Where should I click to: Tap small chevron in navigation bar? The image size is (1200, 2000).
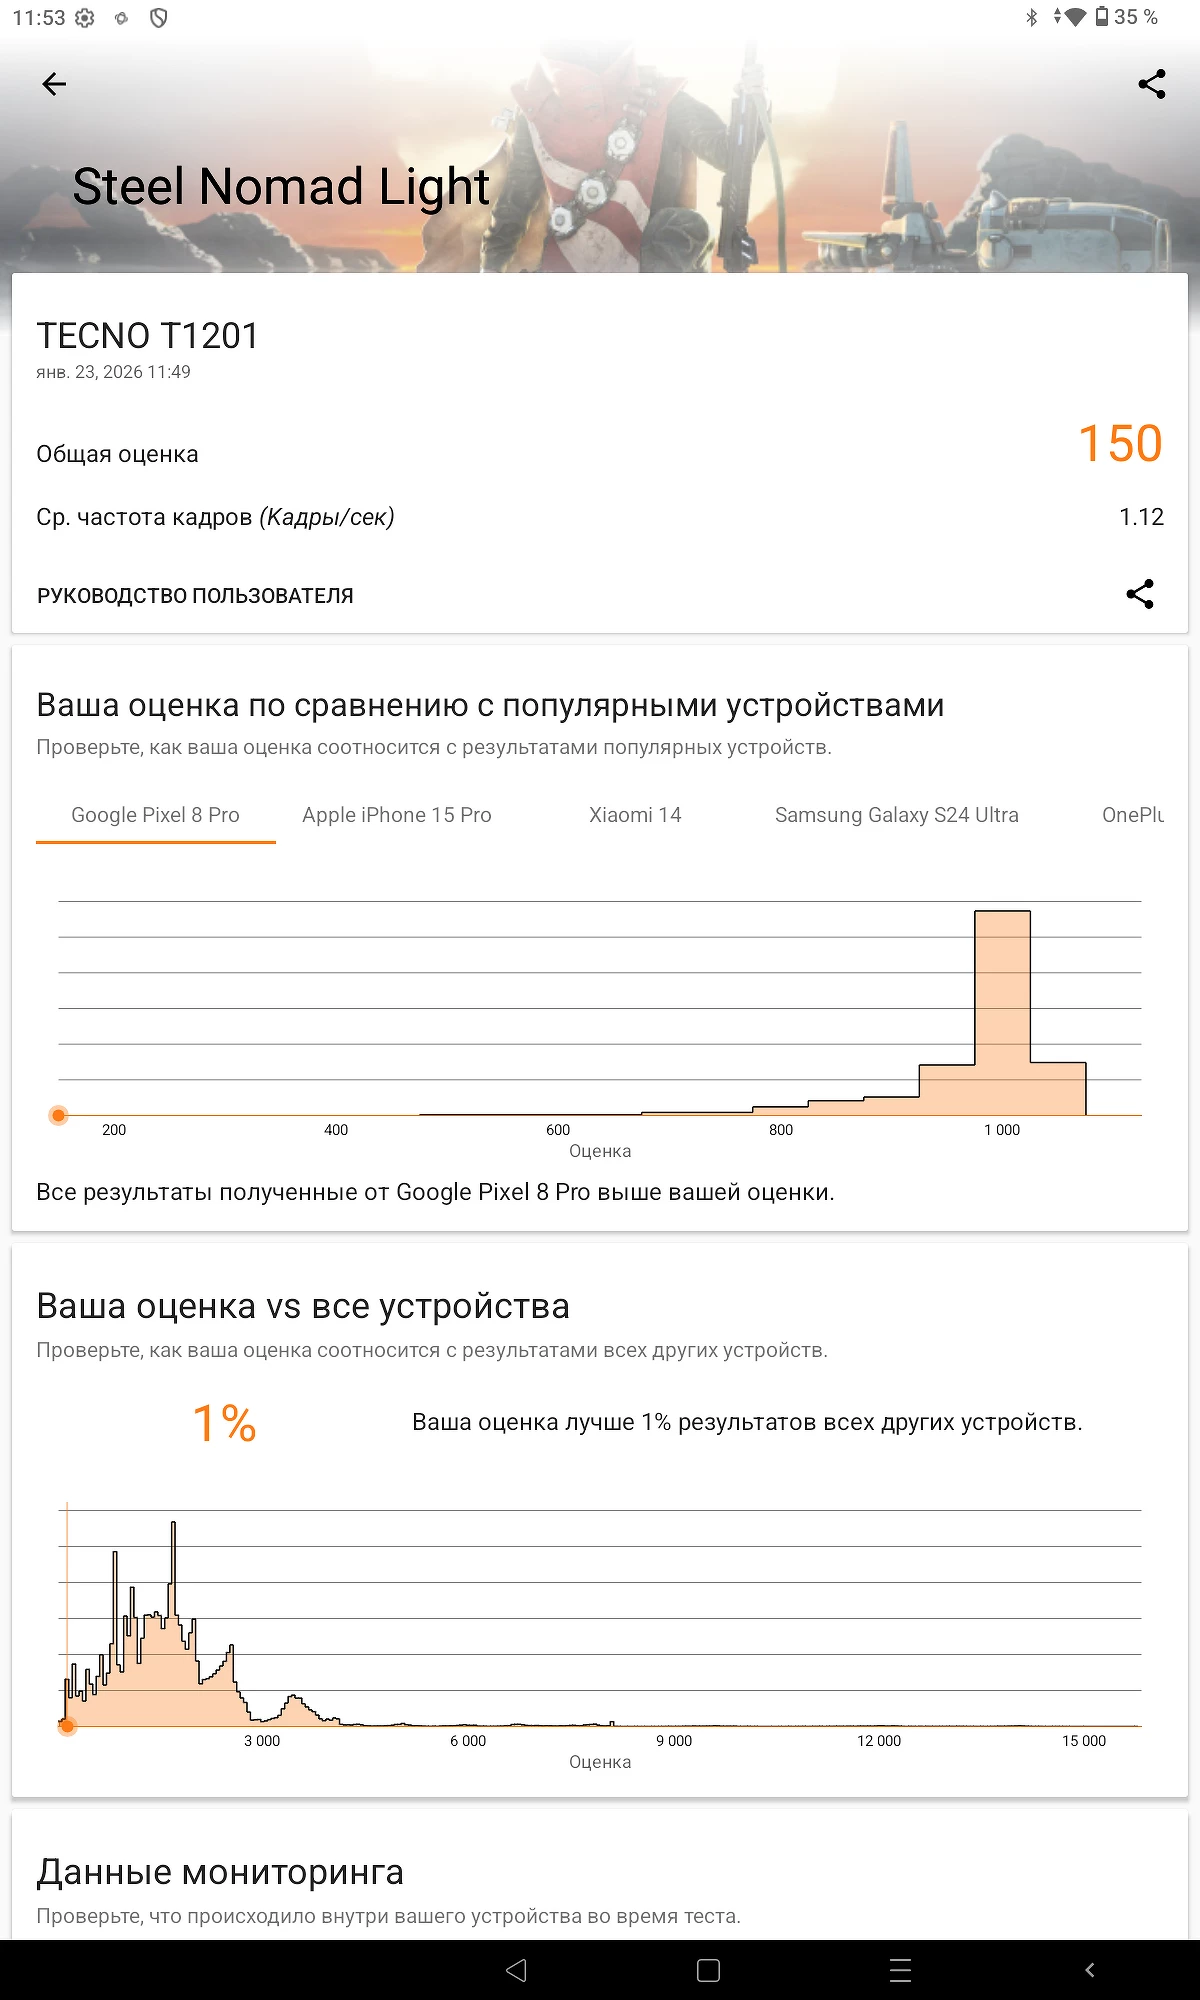tap(1090, 1970)
